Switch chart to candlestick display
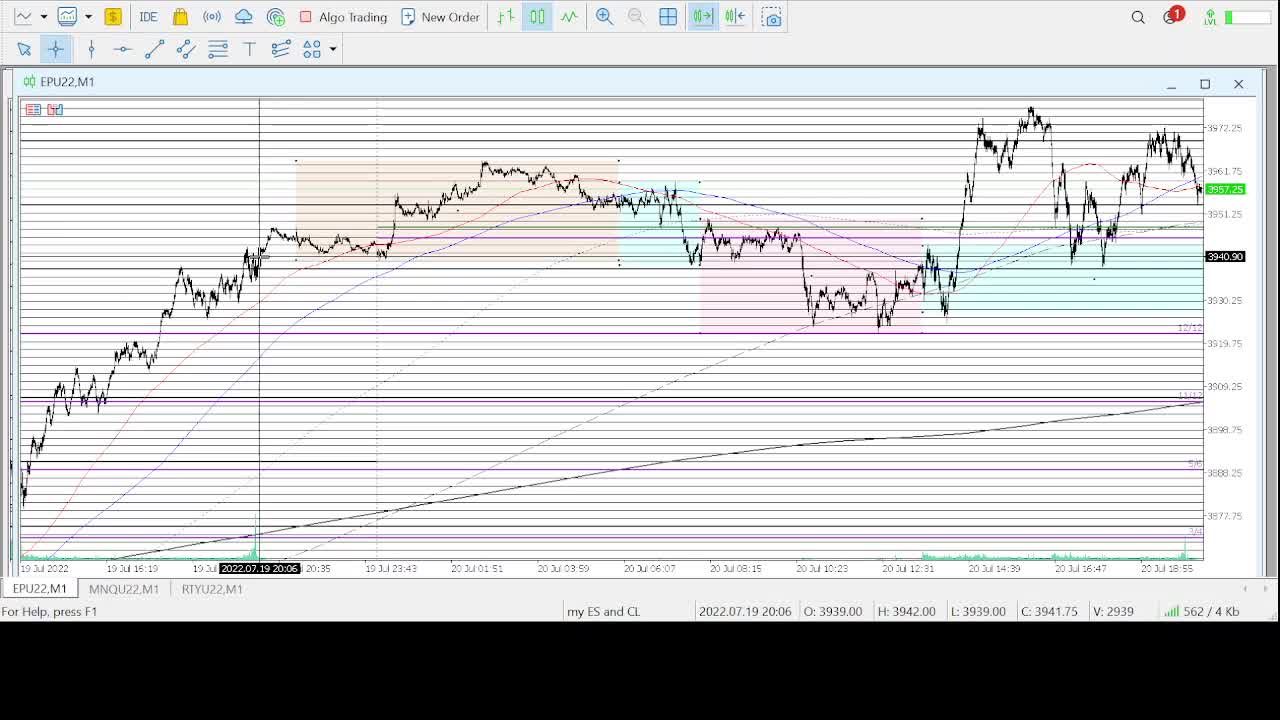 point(537,17)
